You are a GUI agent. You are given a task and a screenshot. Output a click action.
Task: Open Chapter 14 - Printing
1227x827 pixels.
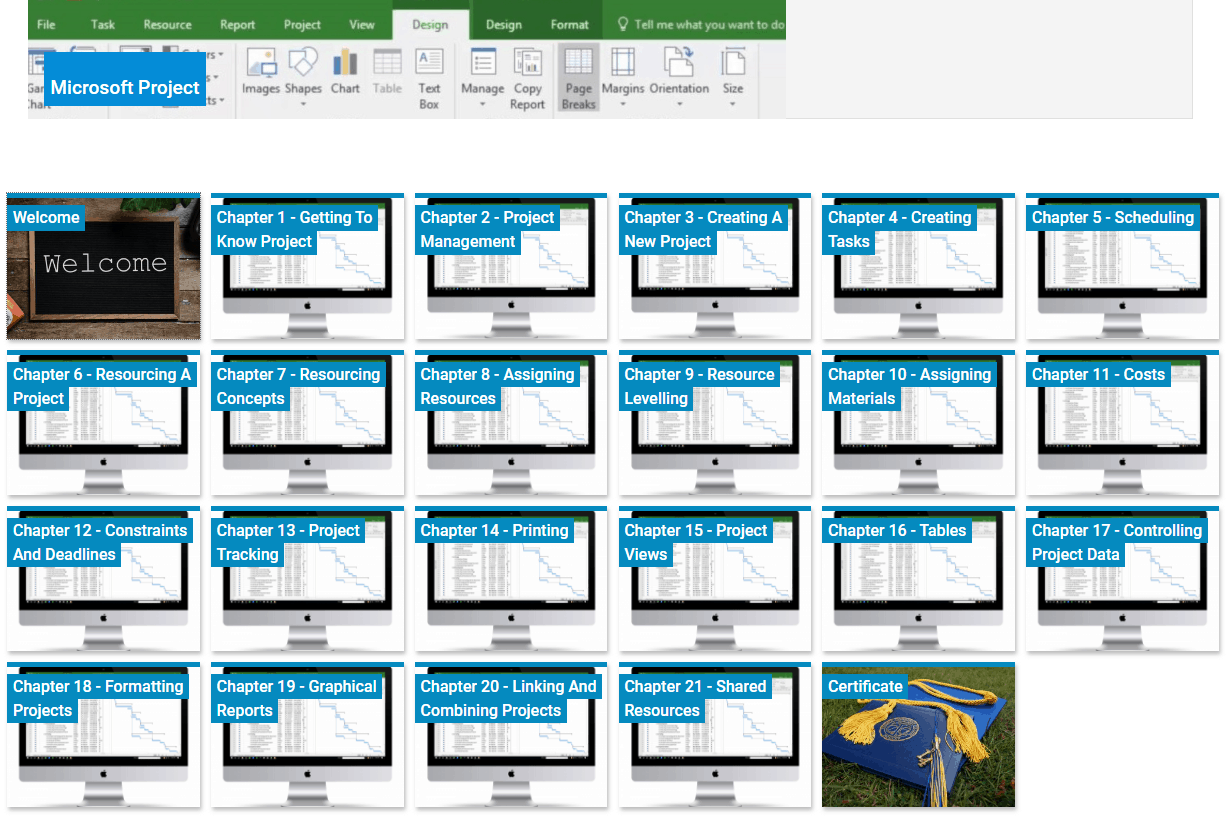point(511,580)
